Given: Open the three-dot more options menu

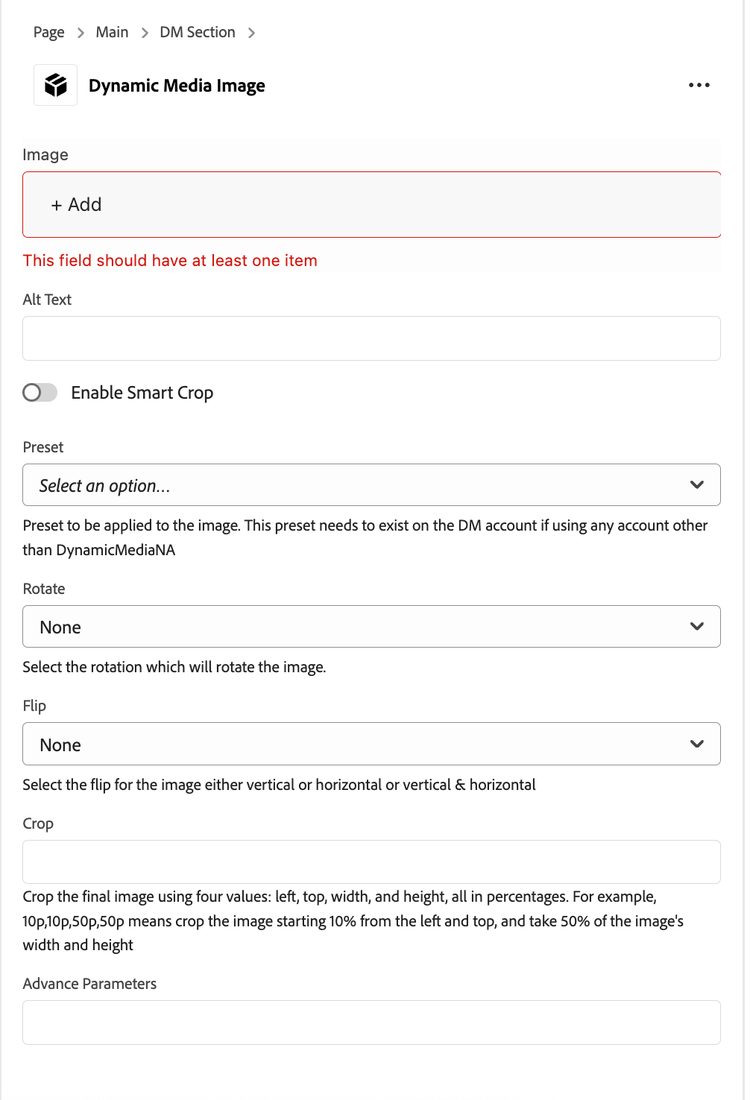Looking at the screenshot, I should 699,85.
